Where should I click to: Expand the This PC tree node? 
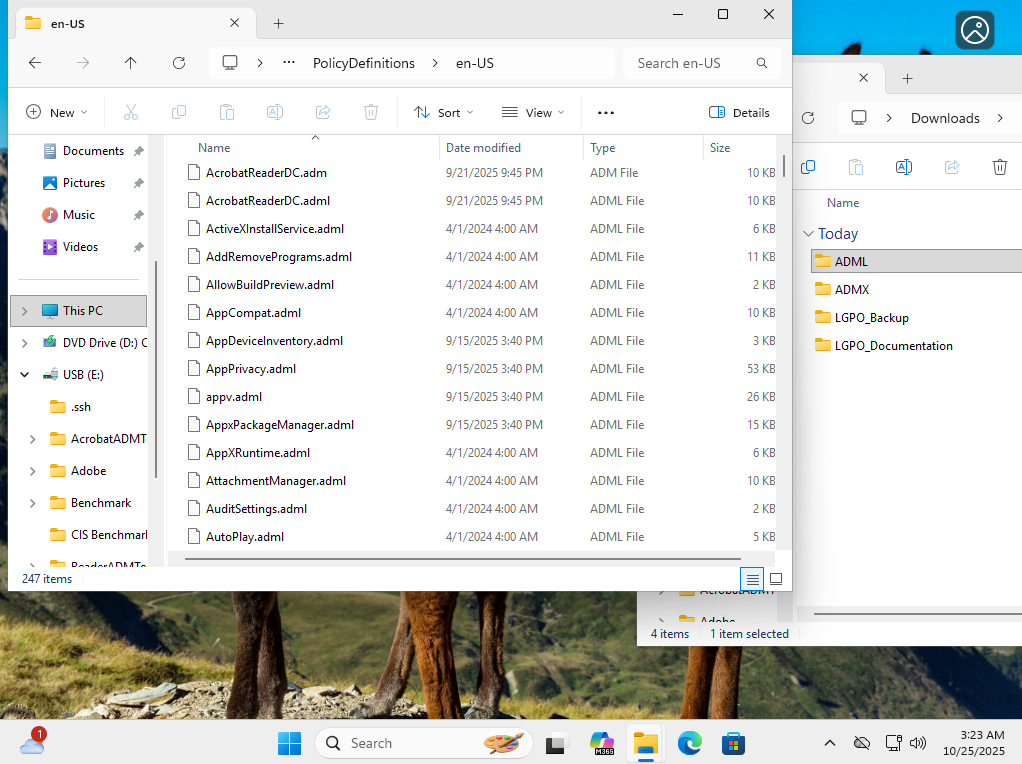click(x=25, y=311)
